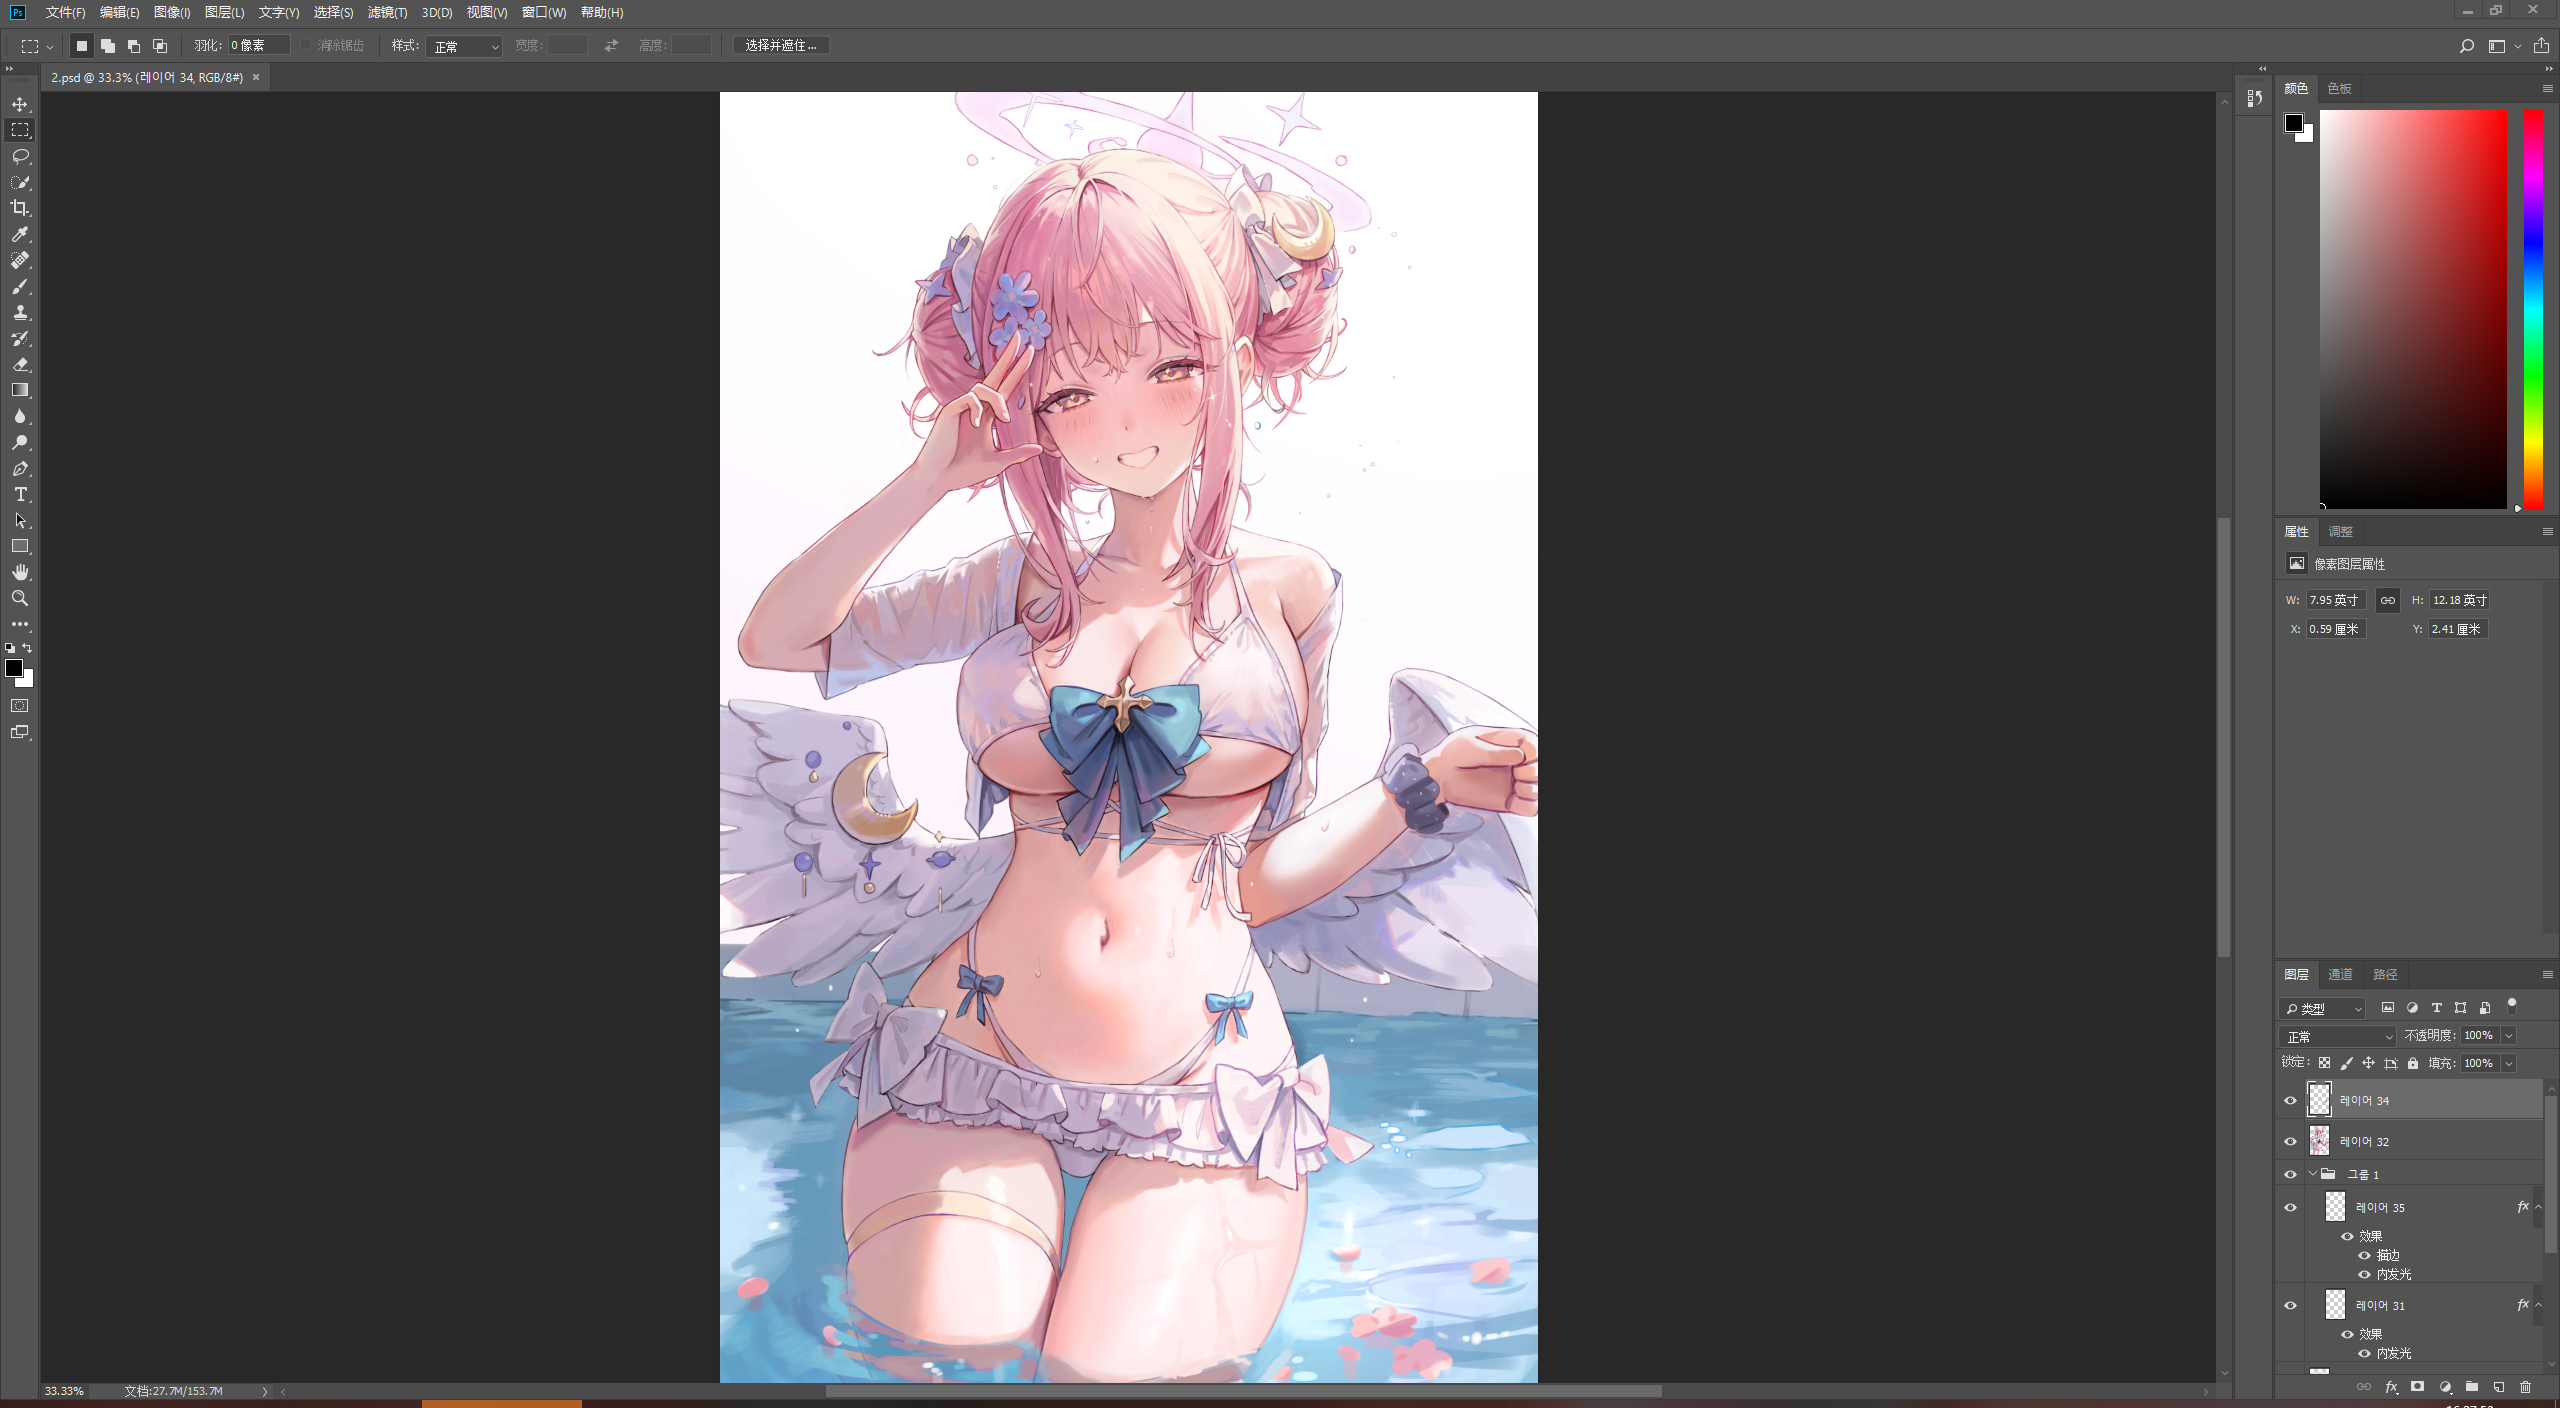The width and height of the screenshot is (2560, 1408).
Task: Select the Eraser tool
Action: point(20,364)
